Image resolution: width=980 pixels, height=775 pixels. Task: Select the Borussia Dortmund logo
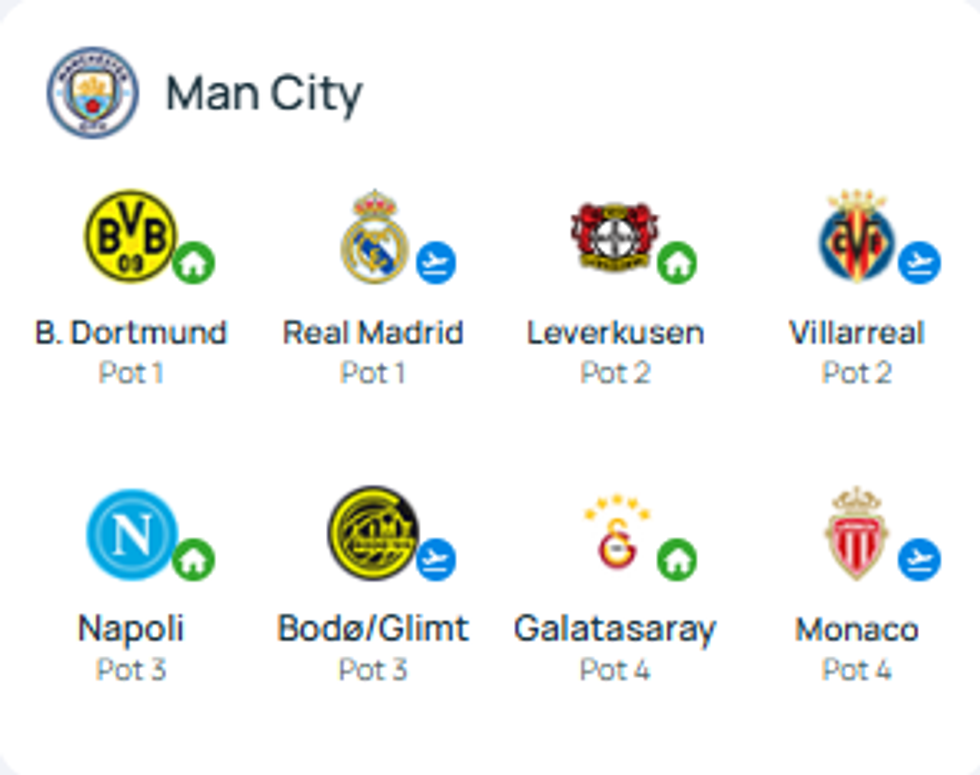pos(130,236)
